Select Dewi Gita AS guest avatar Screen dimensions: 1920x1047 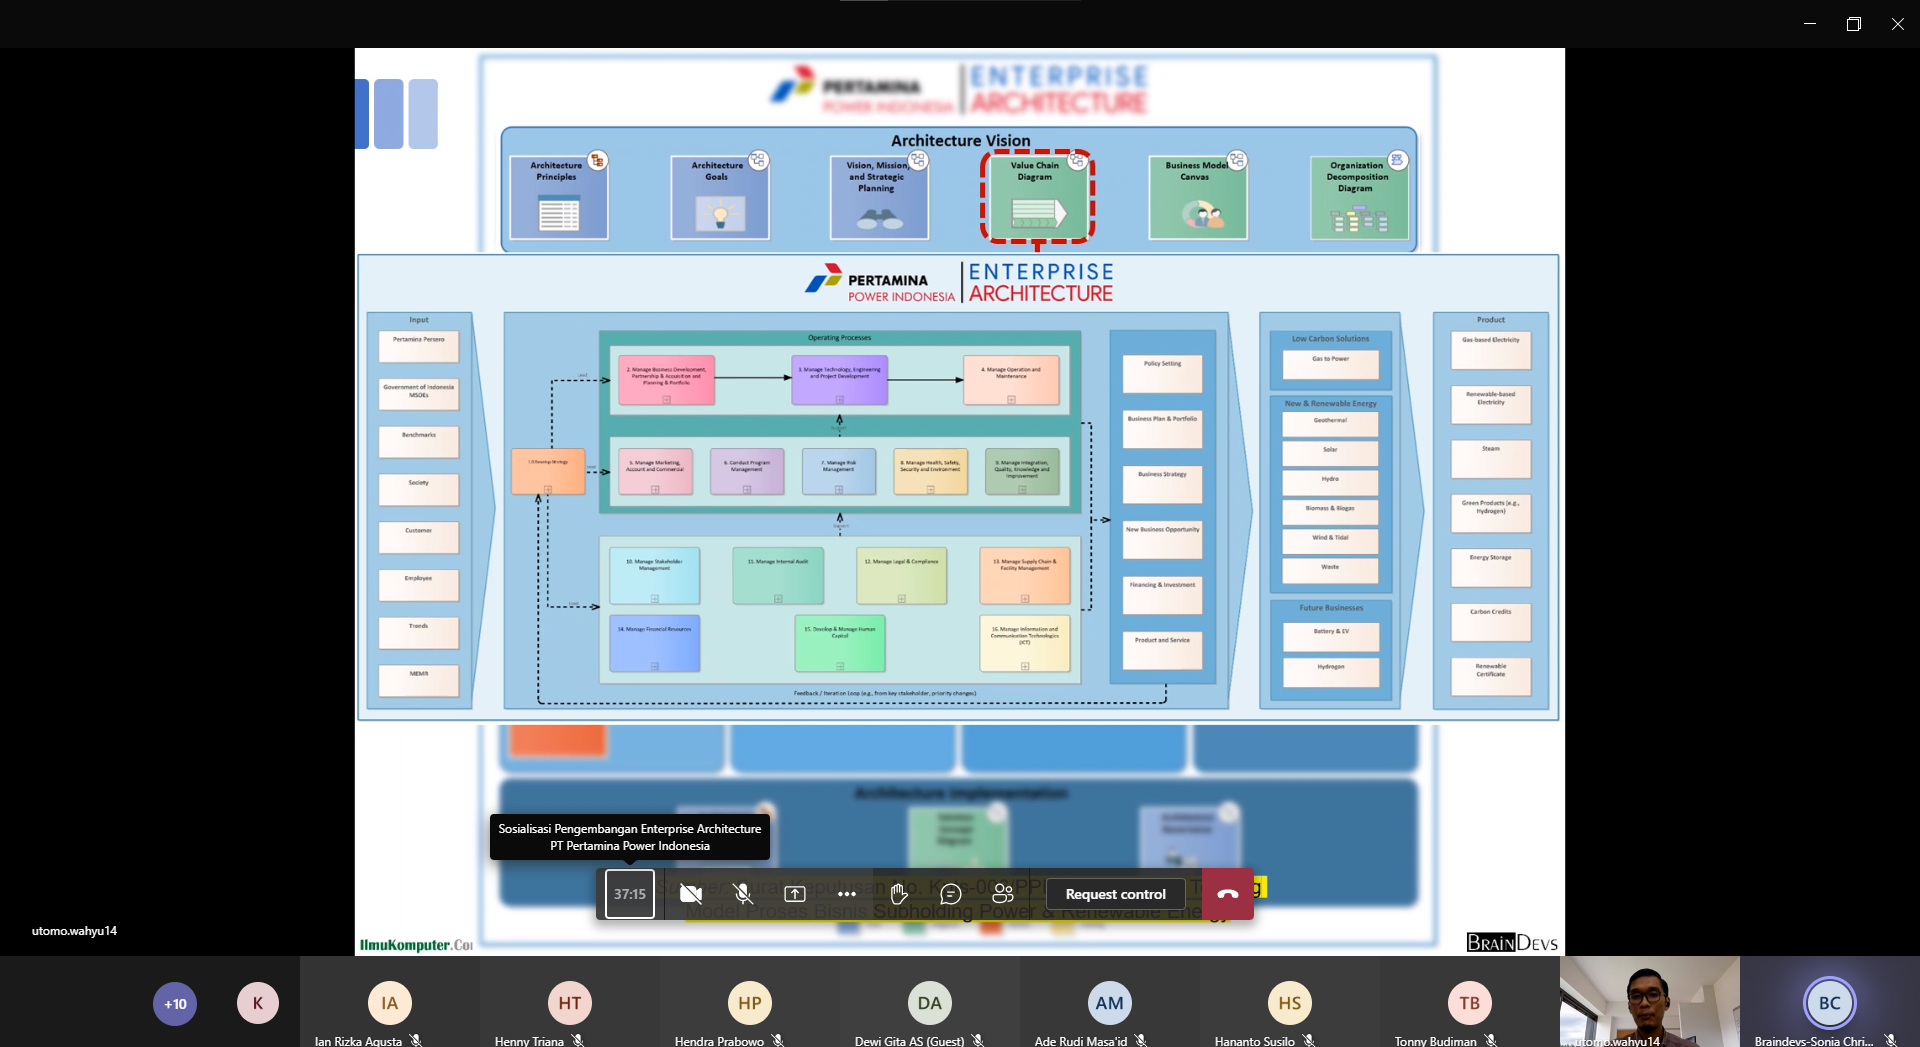point(929,1003)
